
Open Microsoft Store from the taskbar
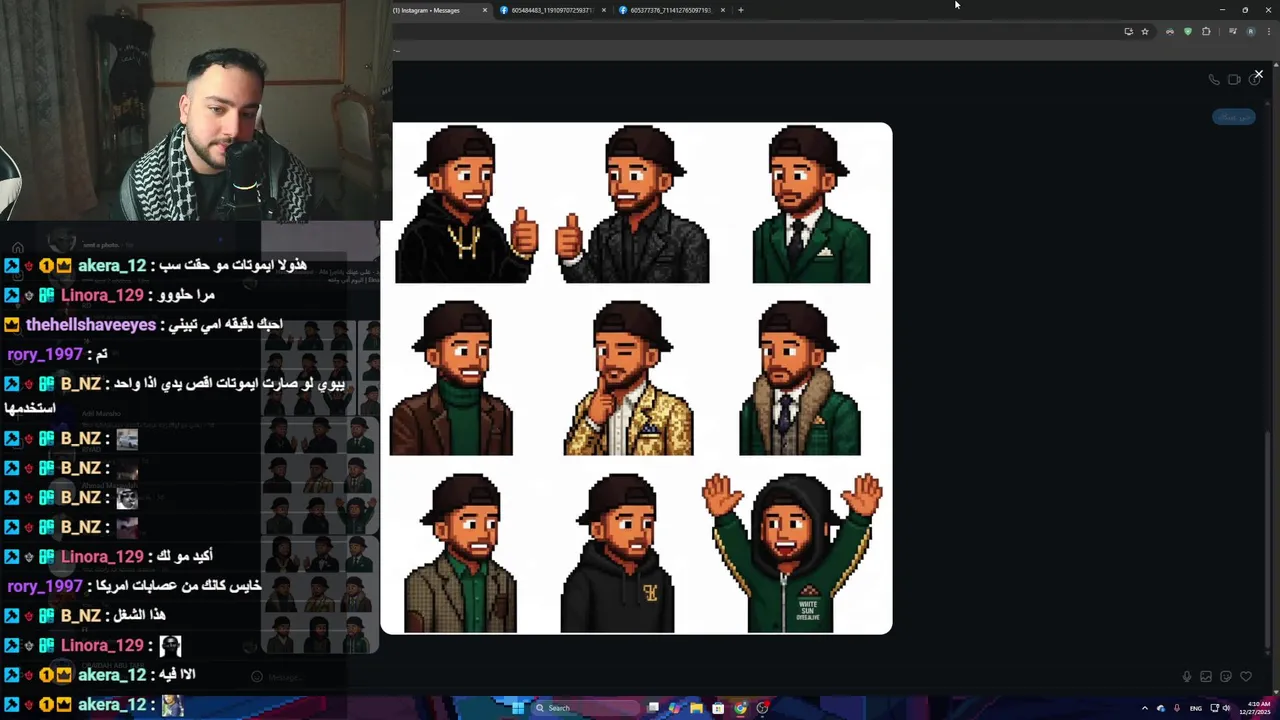click(718, 708)
